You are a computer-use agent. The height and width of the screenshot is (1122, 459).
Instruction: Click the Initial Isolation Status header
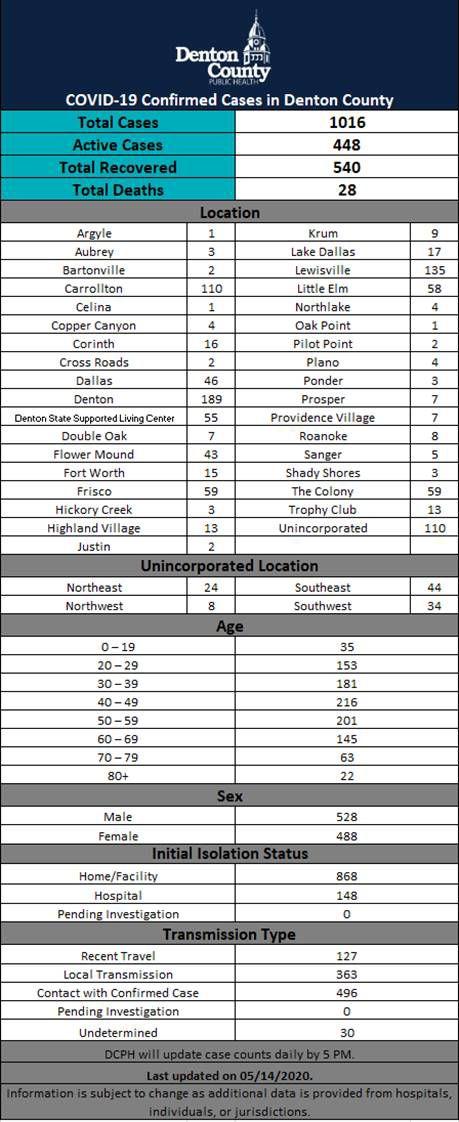click(229, 854)
